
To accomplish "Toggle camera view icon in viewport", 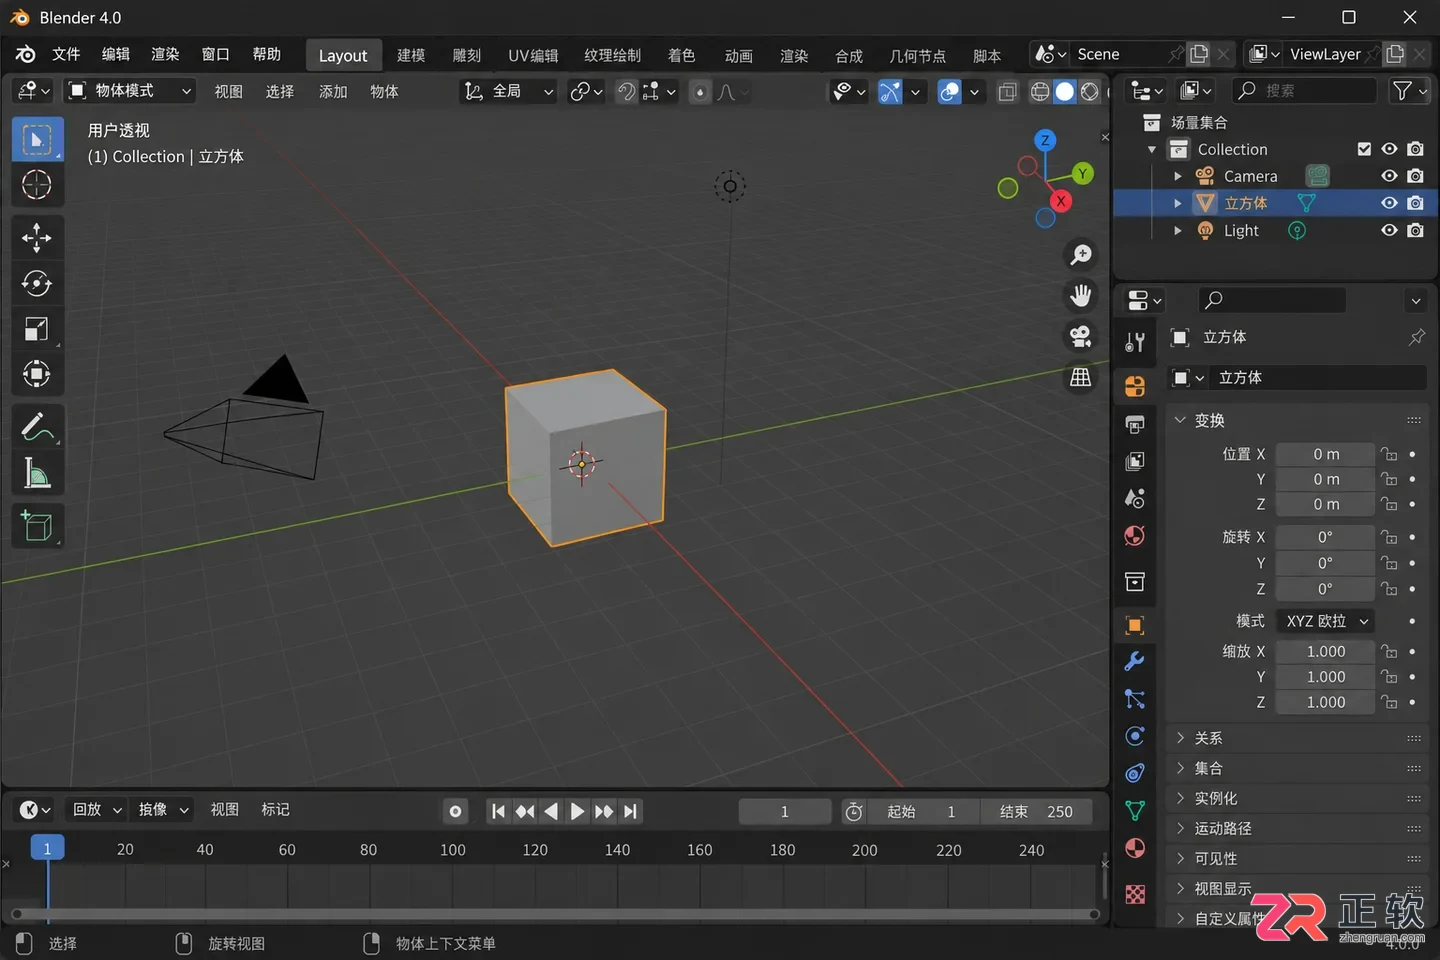I will 1081,337.
